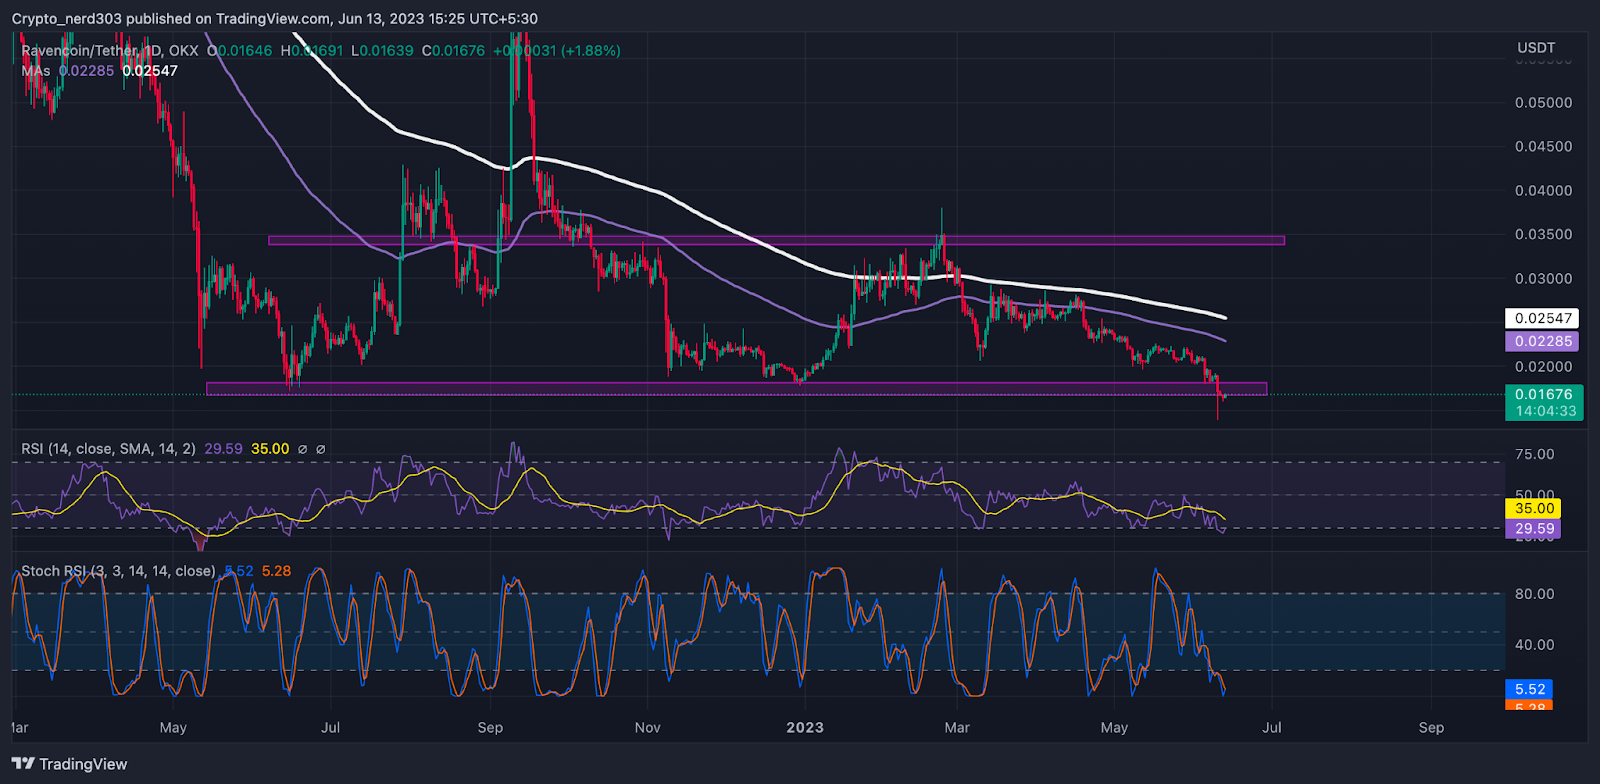Click the Mar 2023 label on the time axis
Screen dimensions: 1600x784
957,727
